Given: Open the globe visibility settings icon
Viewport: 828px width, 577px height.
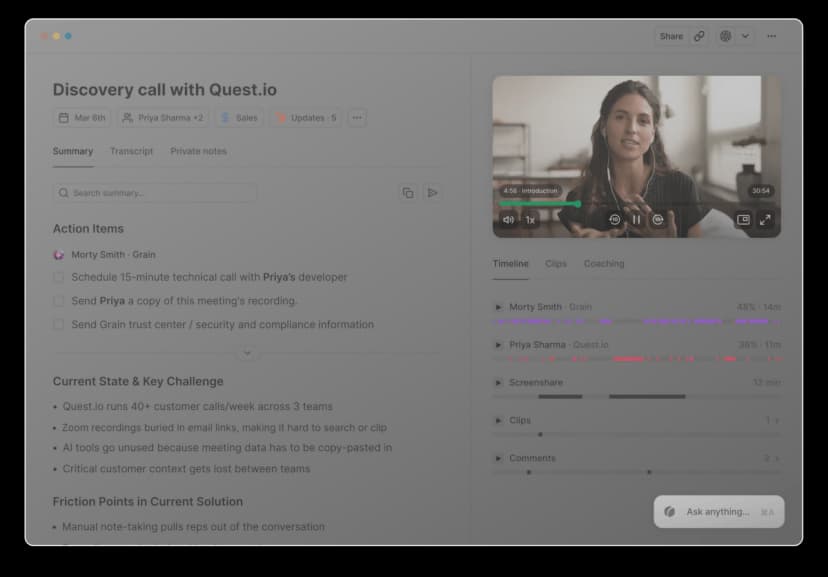Looking at the screenshot, I should tap(726, 36).
